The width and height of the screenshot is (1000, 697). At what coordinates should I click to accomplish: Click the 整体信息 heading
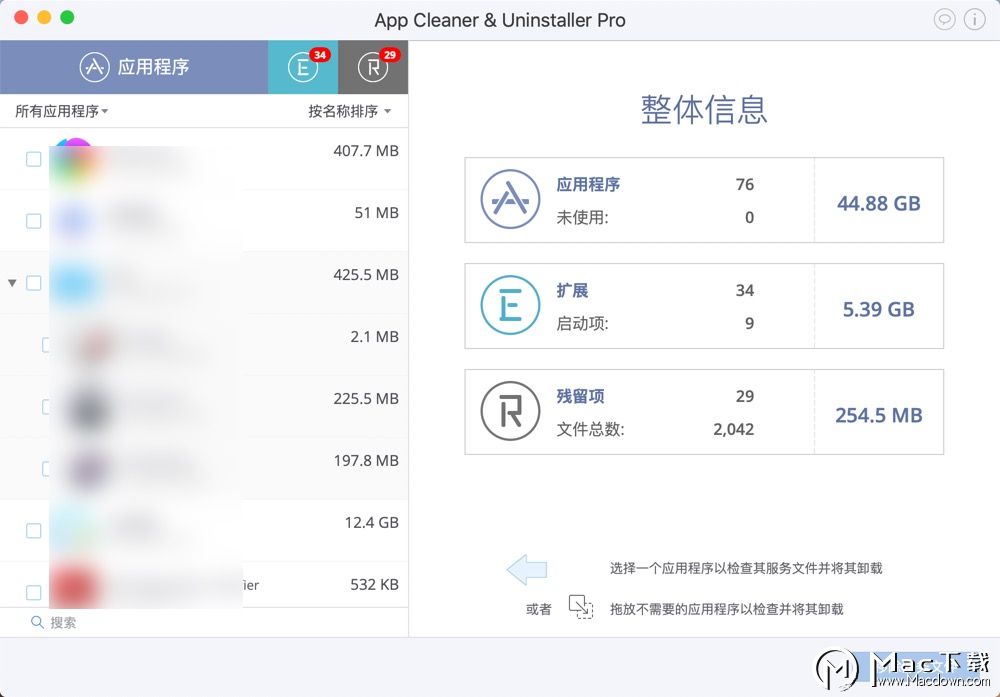704,109
